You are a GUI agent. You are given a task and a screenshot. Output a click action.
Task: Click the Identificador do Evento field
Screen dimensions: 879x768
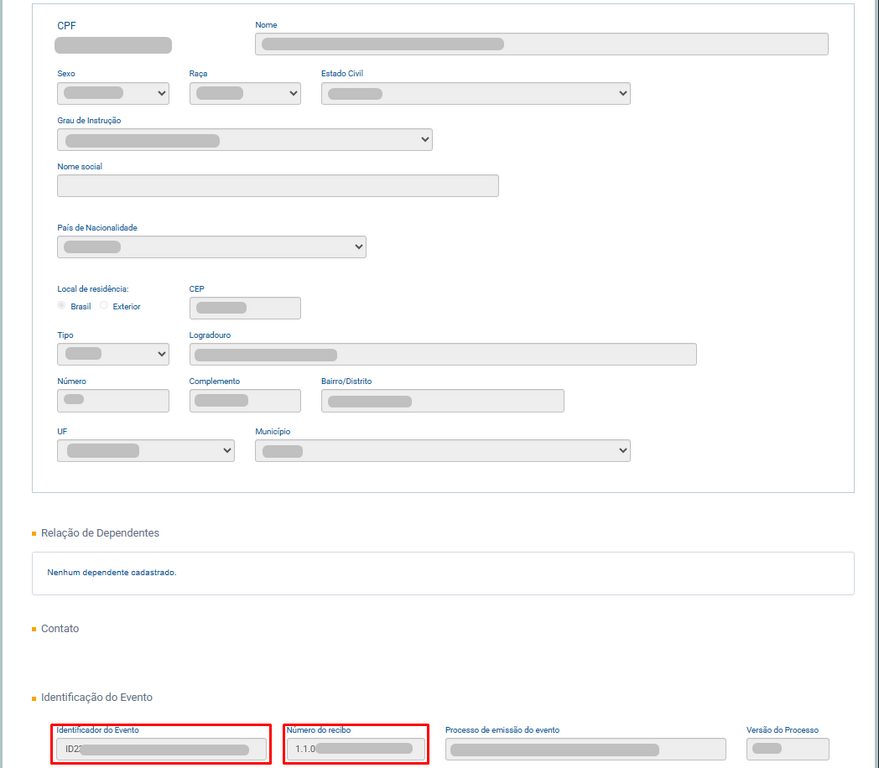(x=162, y=749)
